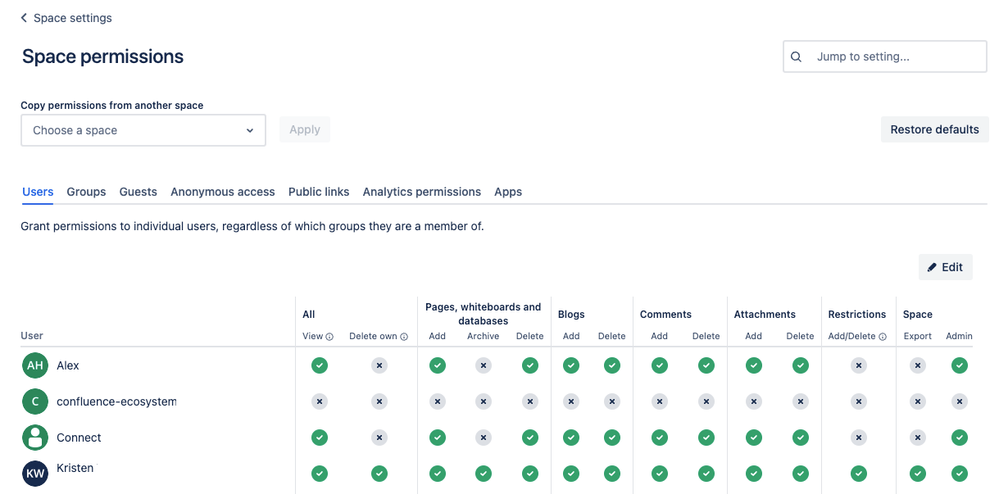Go back via Space settings chevron
Screen dimensions: 999x494
point(24,18)
